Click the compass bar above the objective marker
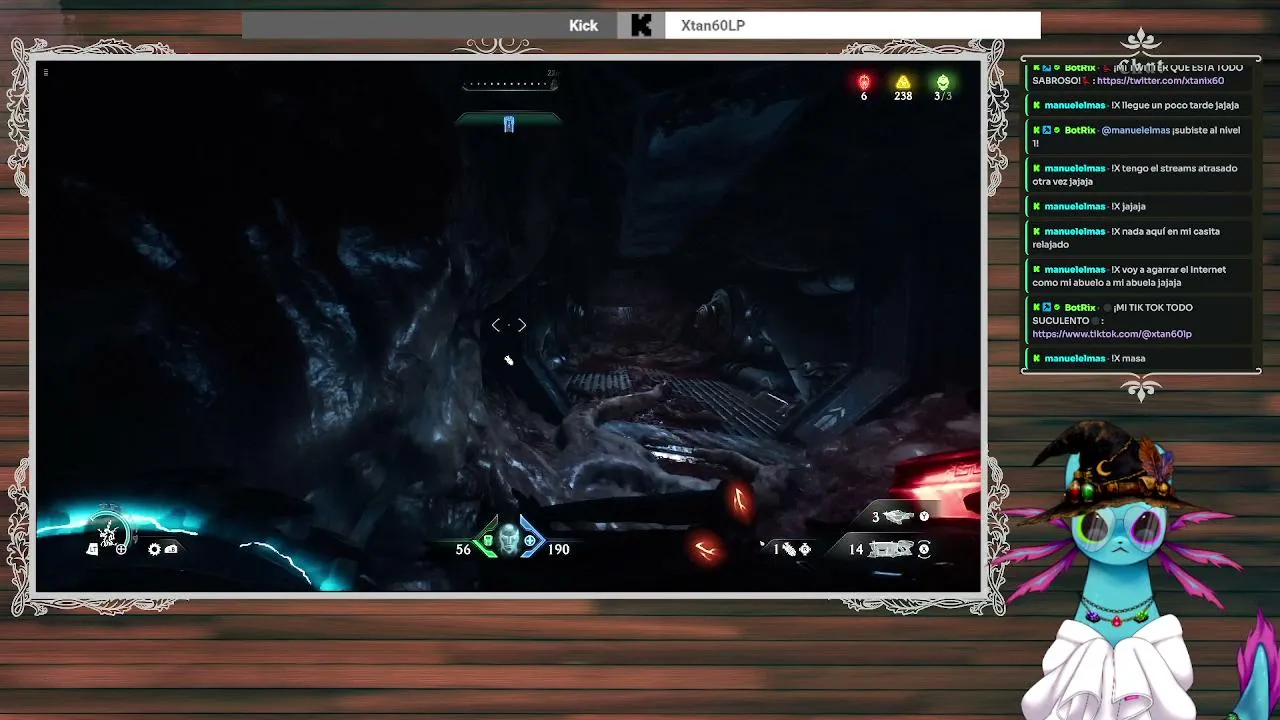The height and width of the screenshot is (720, 1280). 509,119
